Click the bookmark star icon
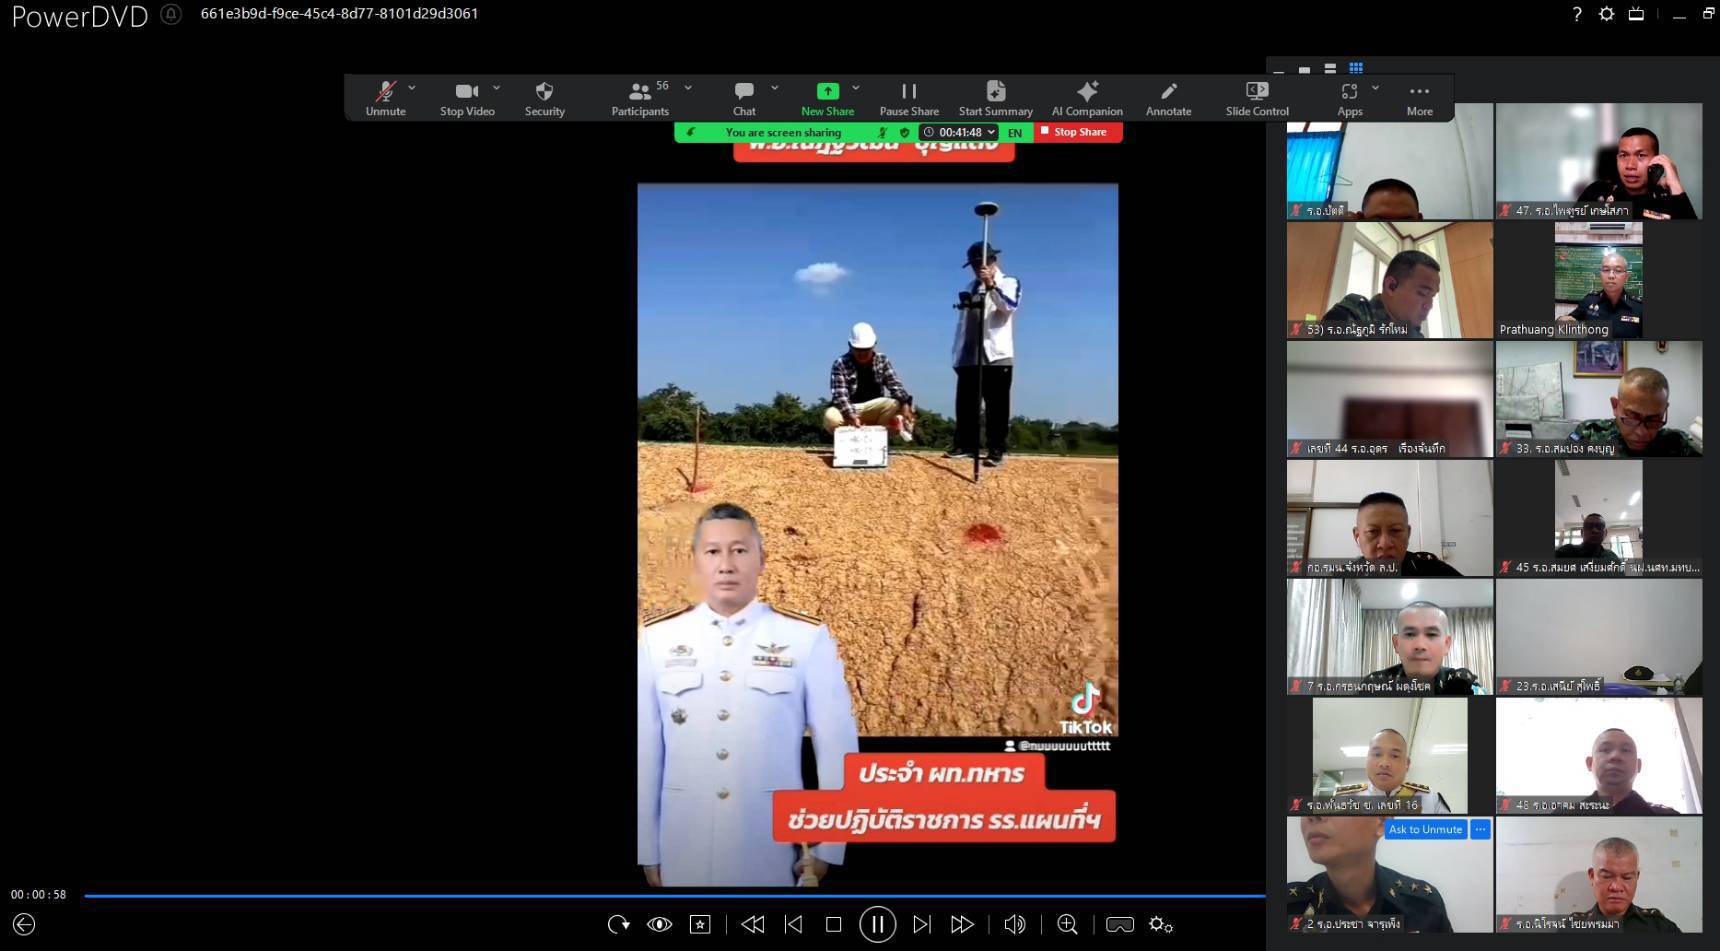 [x=700, y=925]
